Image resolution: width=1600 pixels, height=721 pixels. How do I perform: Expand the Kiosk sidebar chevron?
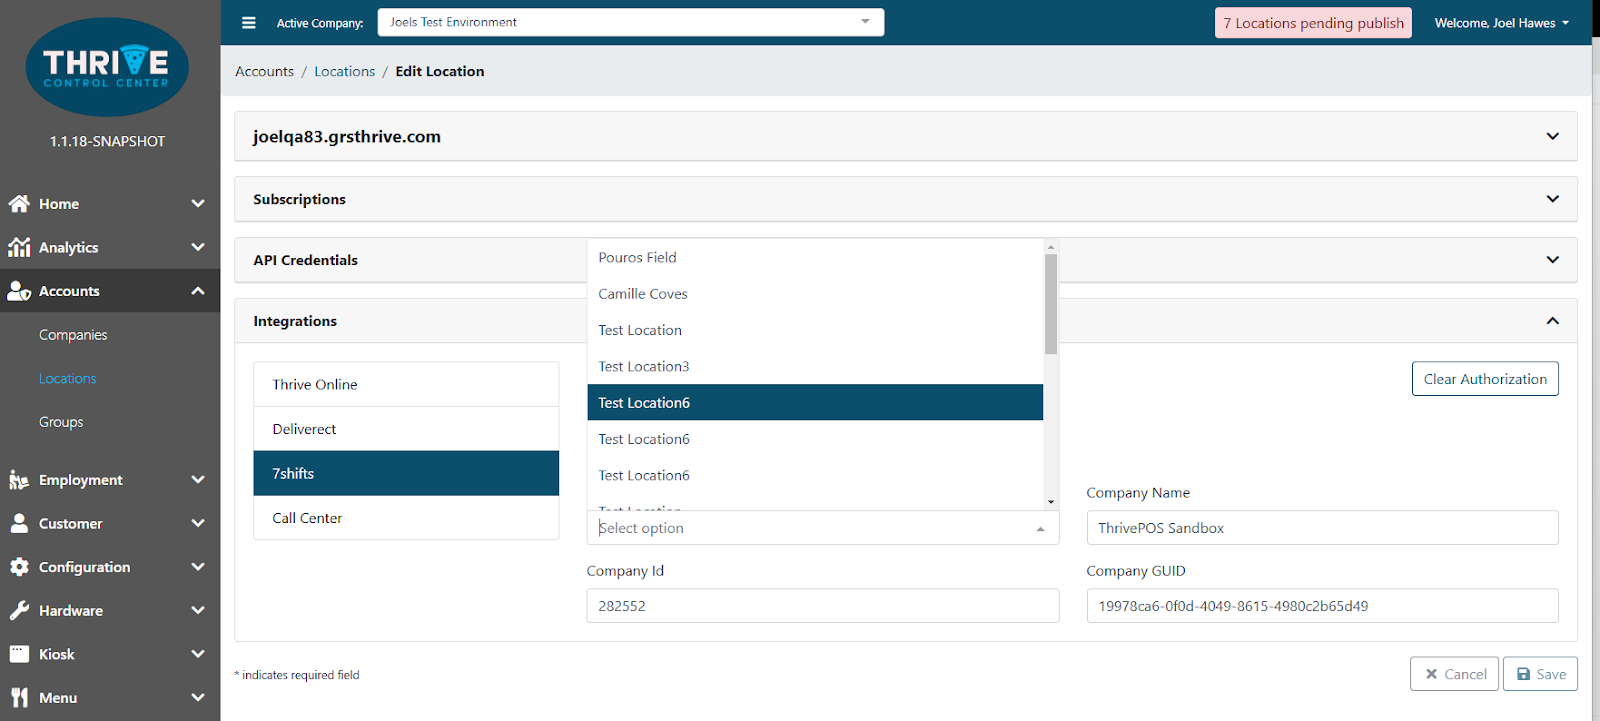tap(198, 654)
